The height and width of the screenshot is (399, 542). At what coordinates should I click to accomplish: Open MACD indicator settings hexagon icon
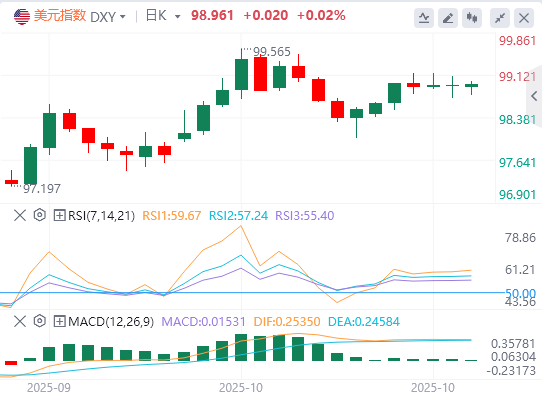click(40, 321)
